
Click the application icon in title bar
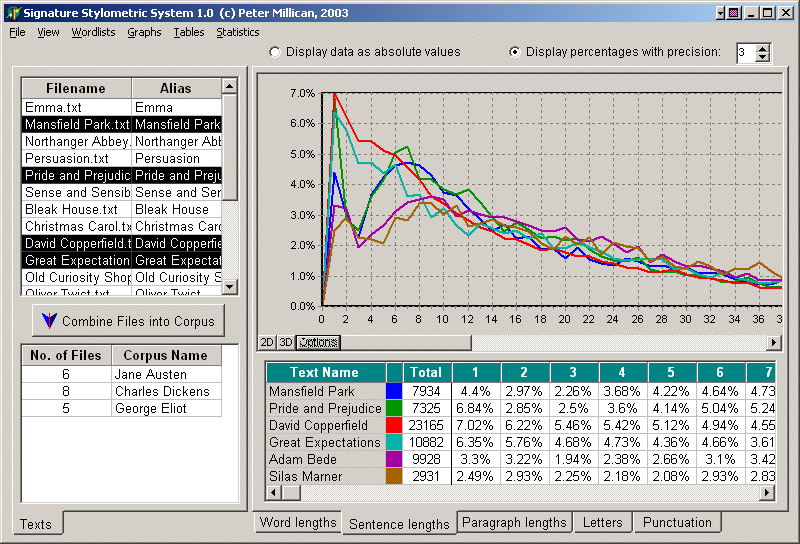tap(13, 13)
